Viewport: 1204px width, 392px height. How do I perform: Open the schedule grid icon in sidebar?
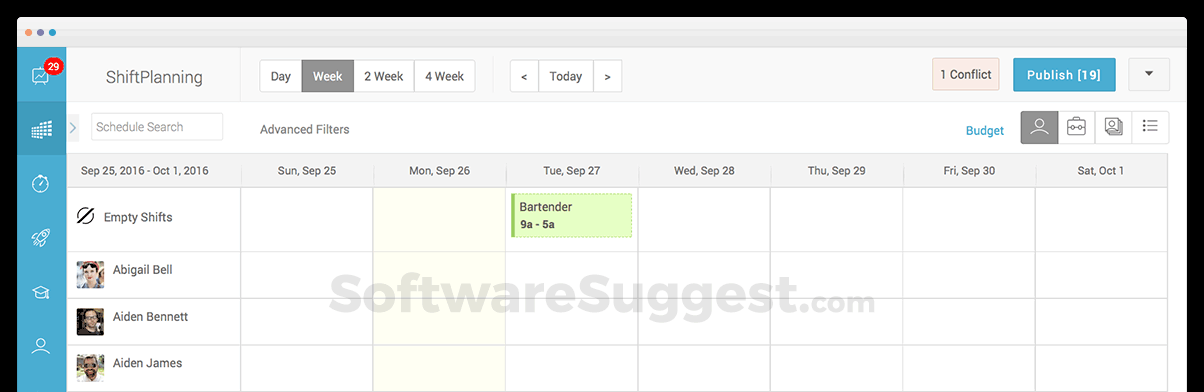[x=41, y=129]
